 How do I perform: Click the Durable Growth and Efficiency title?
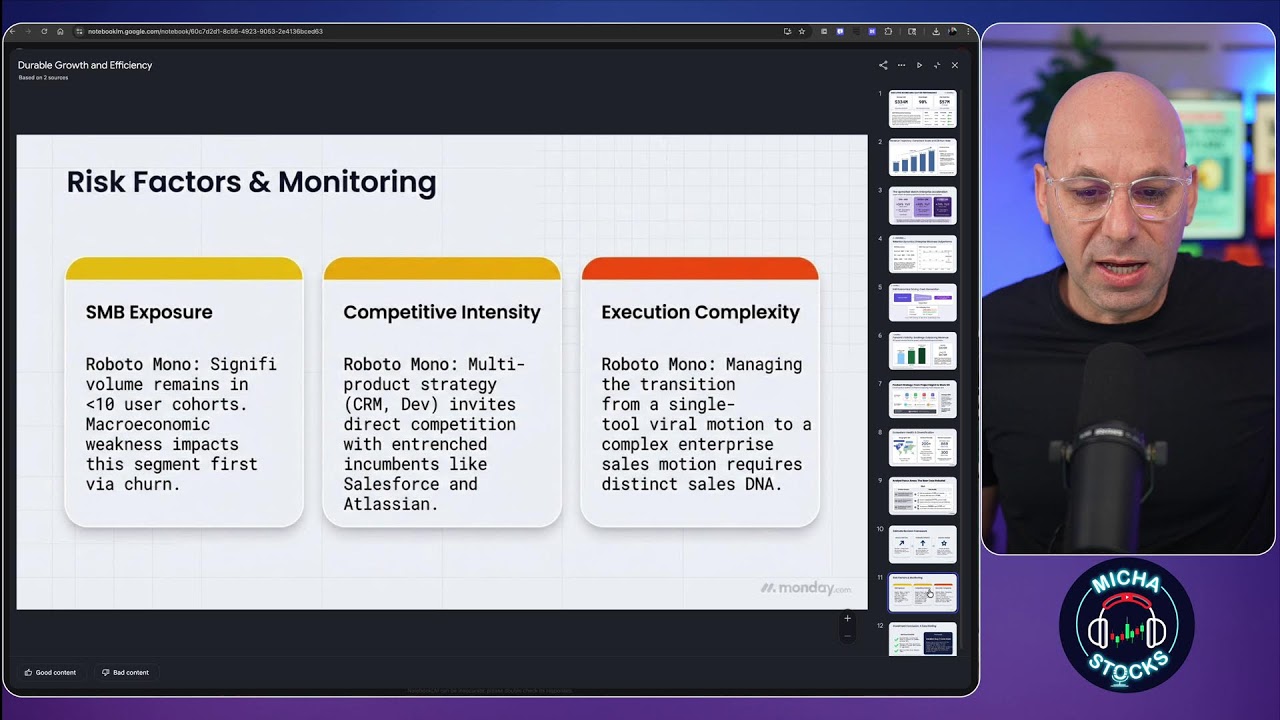[85, 65]
